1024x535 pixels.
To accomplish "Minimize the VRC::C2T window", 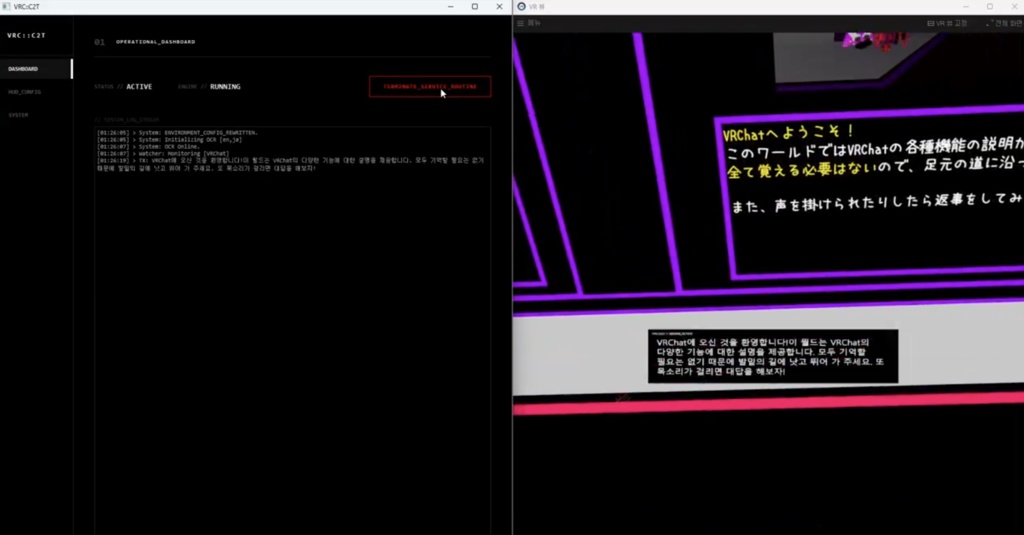I will [451, 7].
